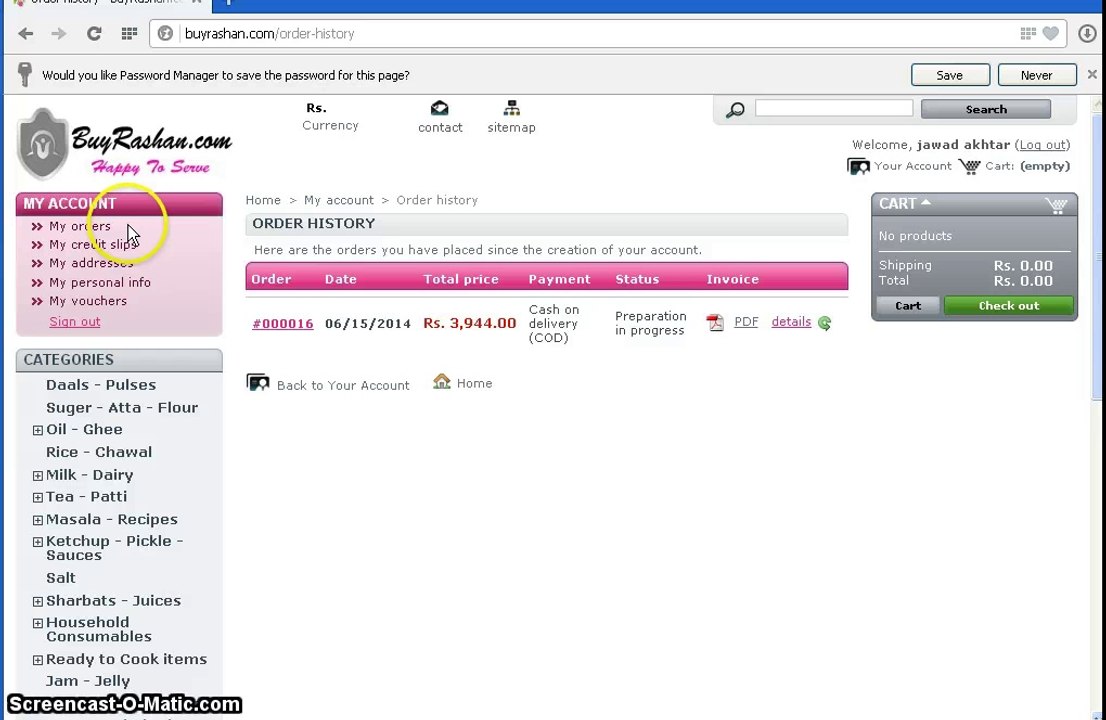Click the site info icon before URL

point(165,33)
